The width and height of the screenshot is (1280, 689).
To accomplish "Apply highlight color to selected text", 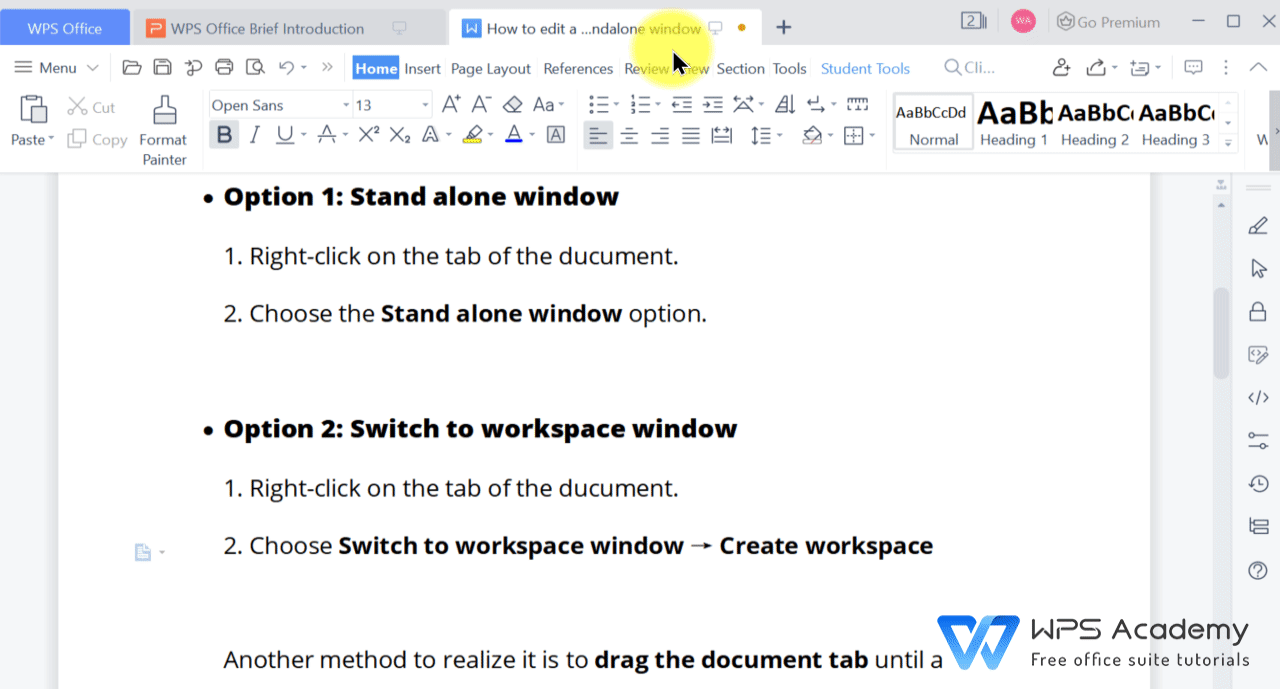I will [x=473, y=134].
